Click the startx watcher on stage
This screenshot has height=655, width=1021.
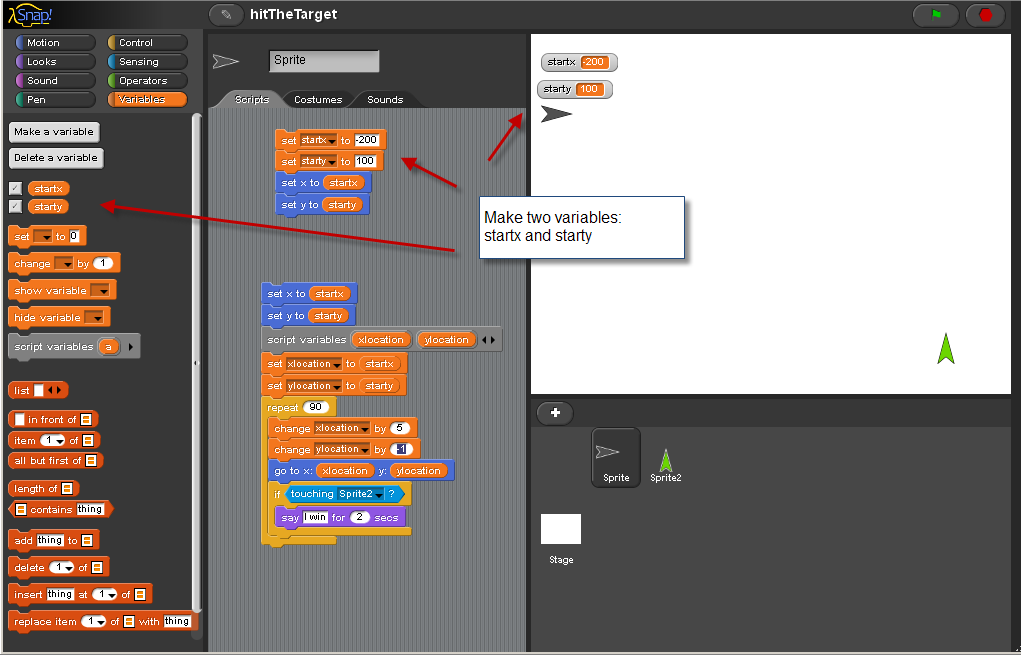(579, 63)
